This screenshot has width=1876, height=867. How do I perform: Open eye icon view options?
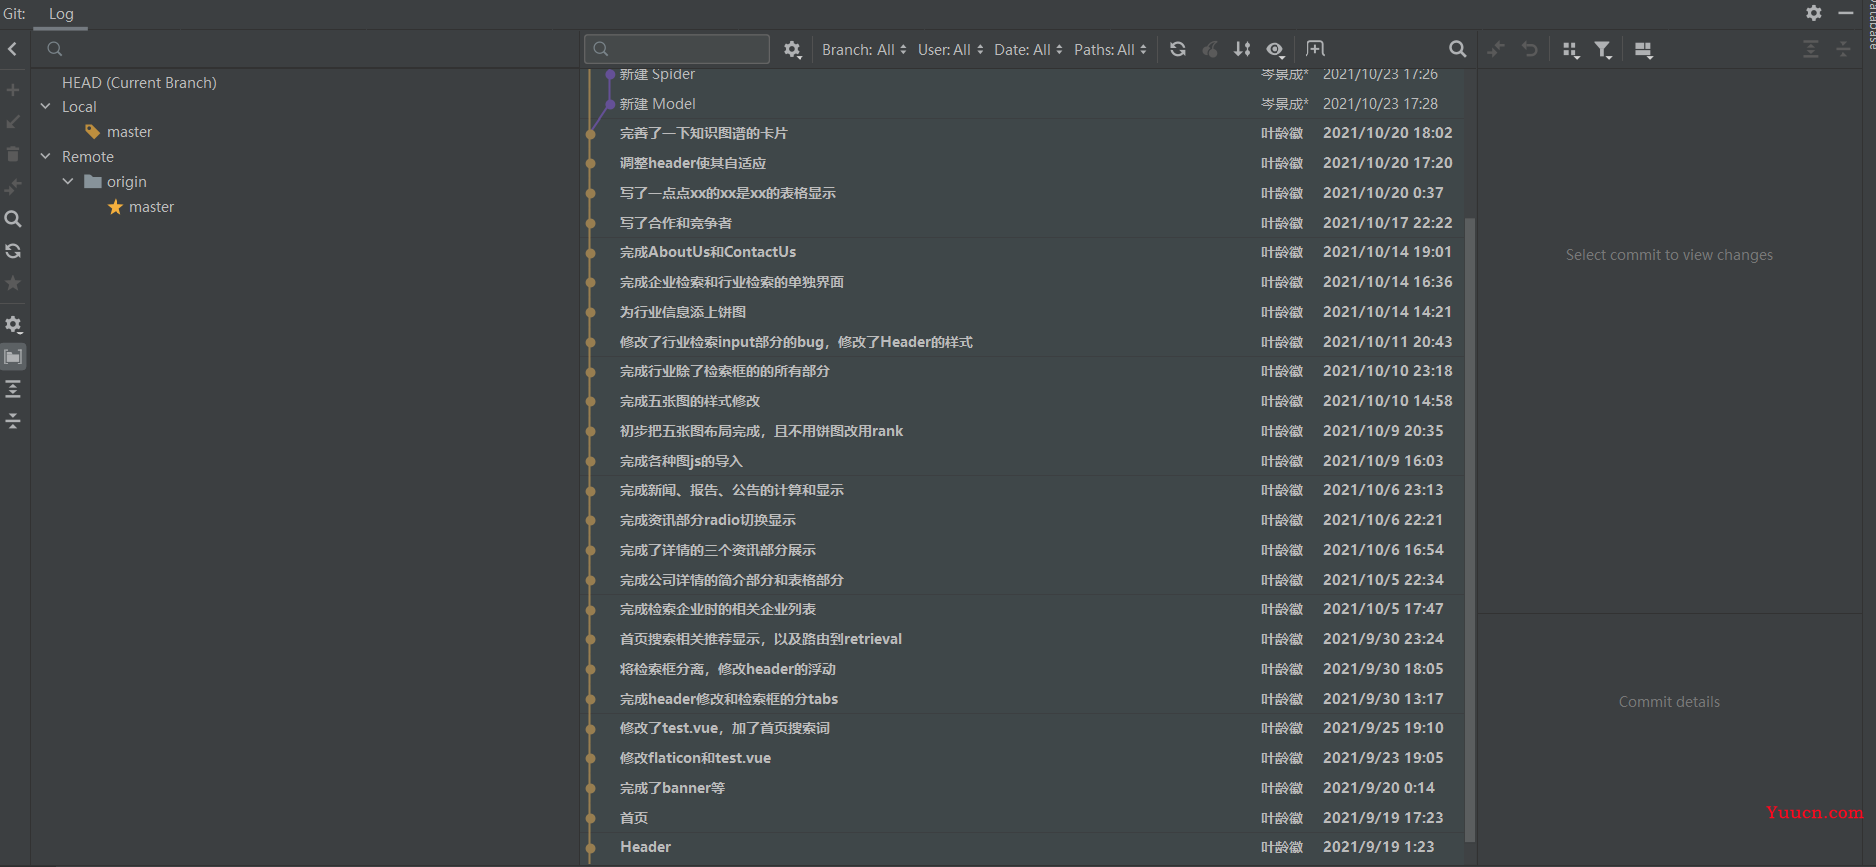coord(1275,49)
